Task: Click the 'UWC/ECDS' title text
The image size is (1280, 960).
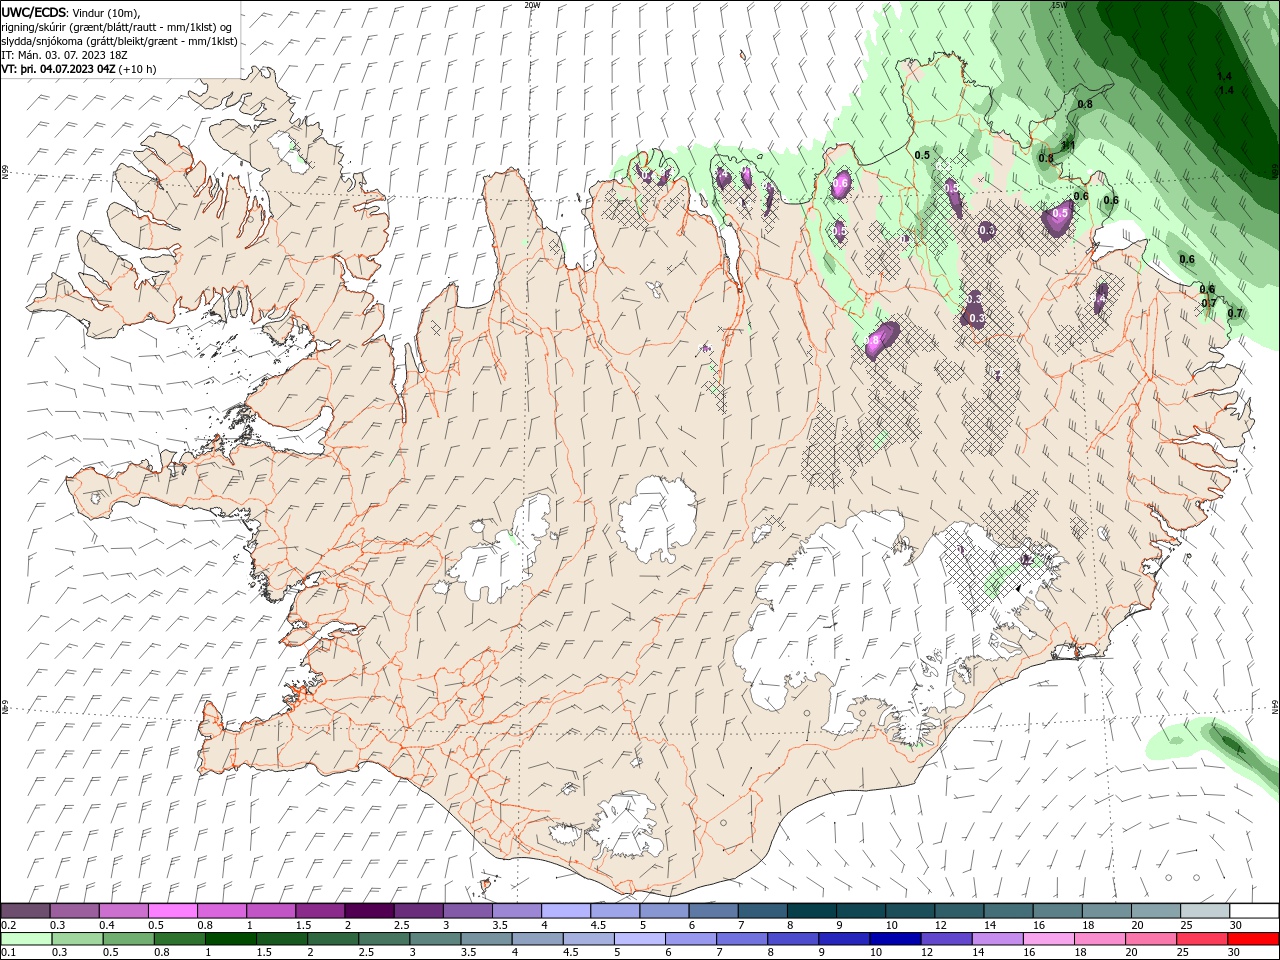Action: click(34, 12)
